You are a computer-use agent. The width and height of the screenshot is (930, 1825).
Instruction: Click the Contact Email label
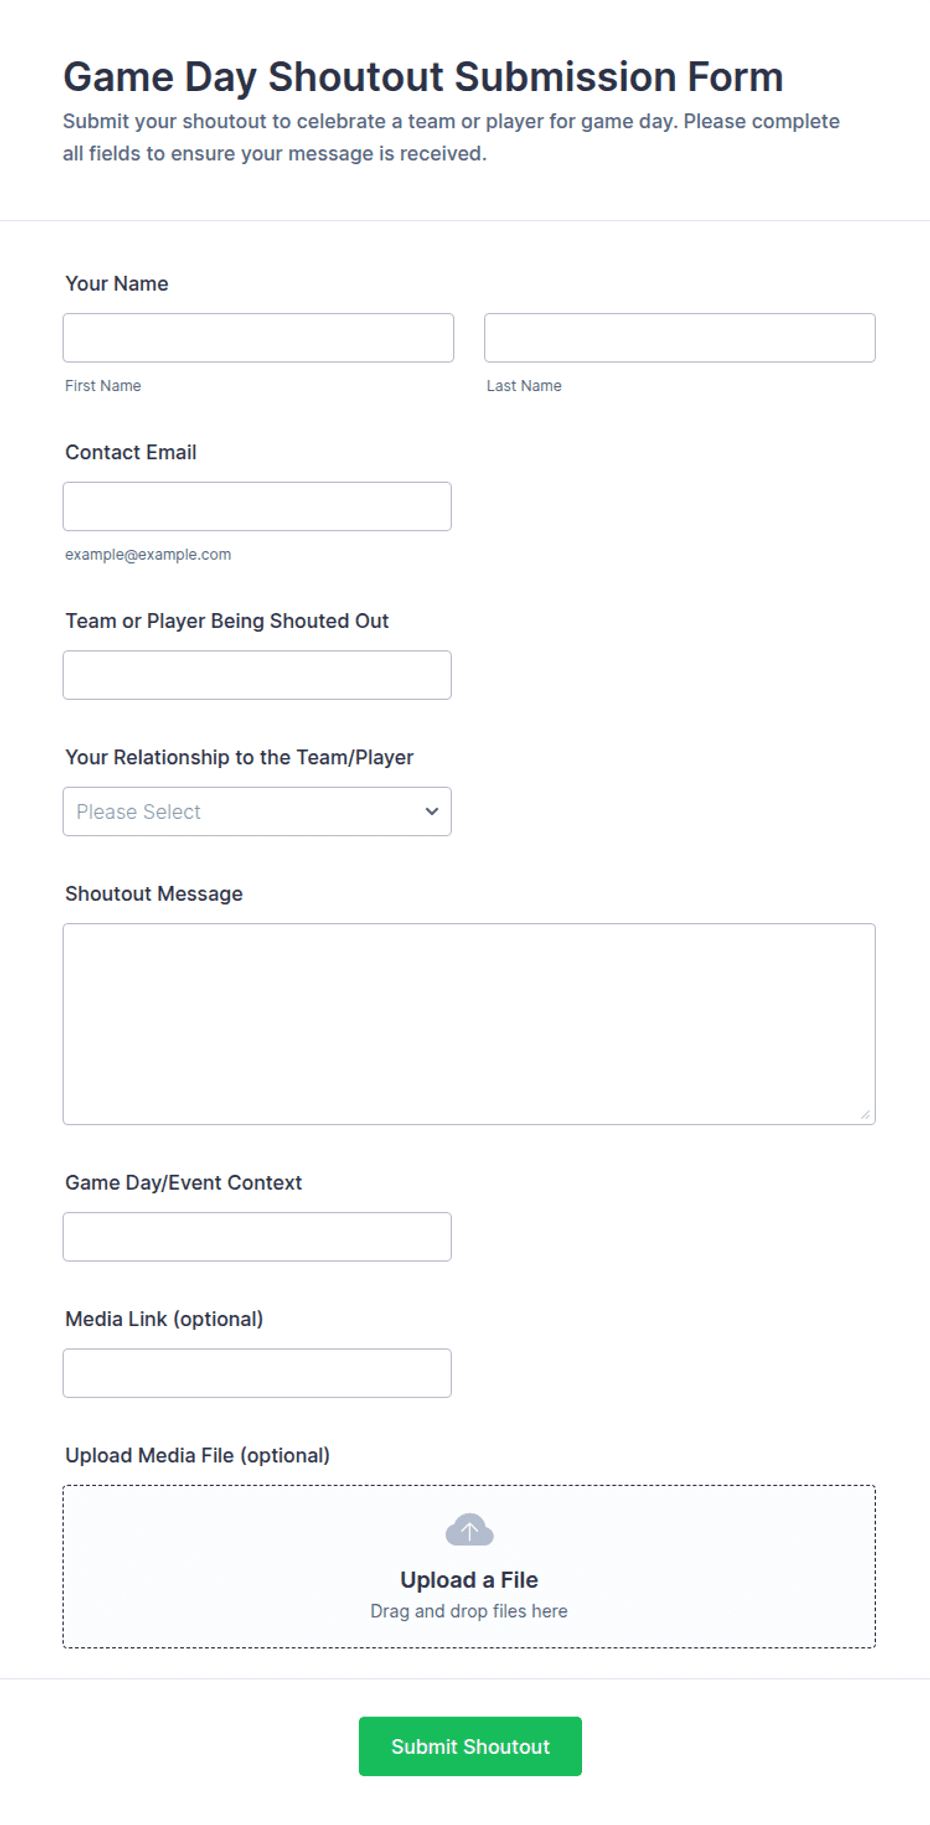tap(131, 452)
